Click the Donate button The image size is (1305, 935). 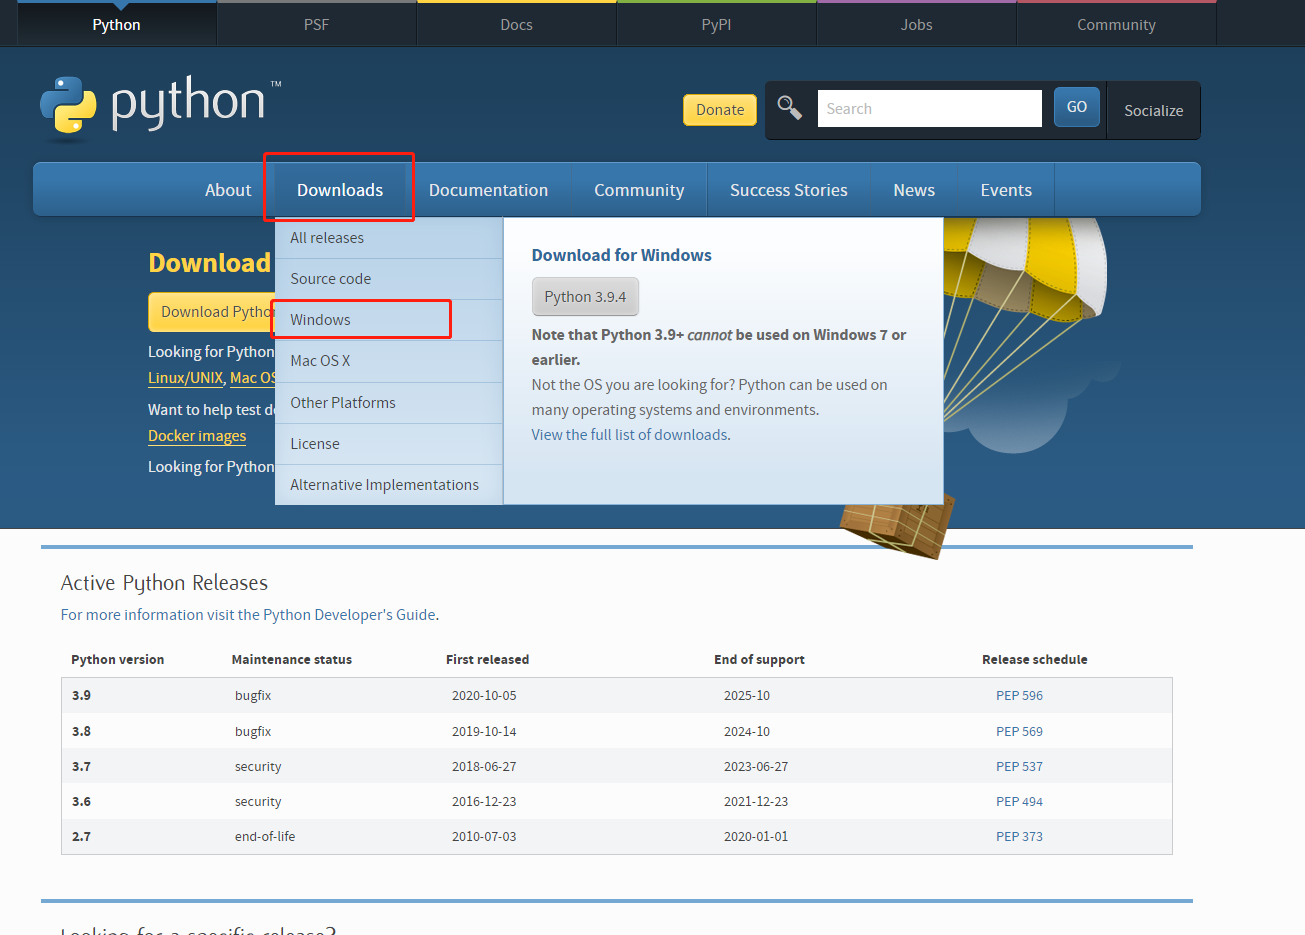719,109
